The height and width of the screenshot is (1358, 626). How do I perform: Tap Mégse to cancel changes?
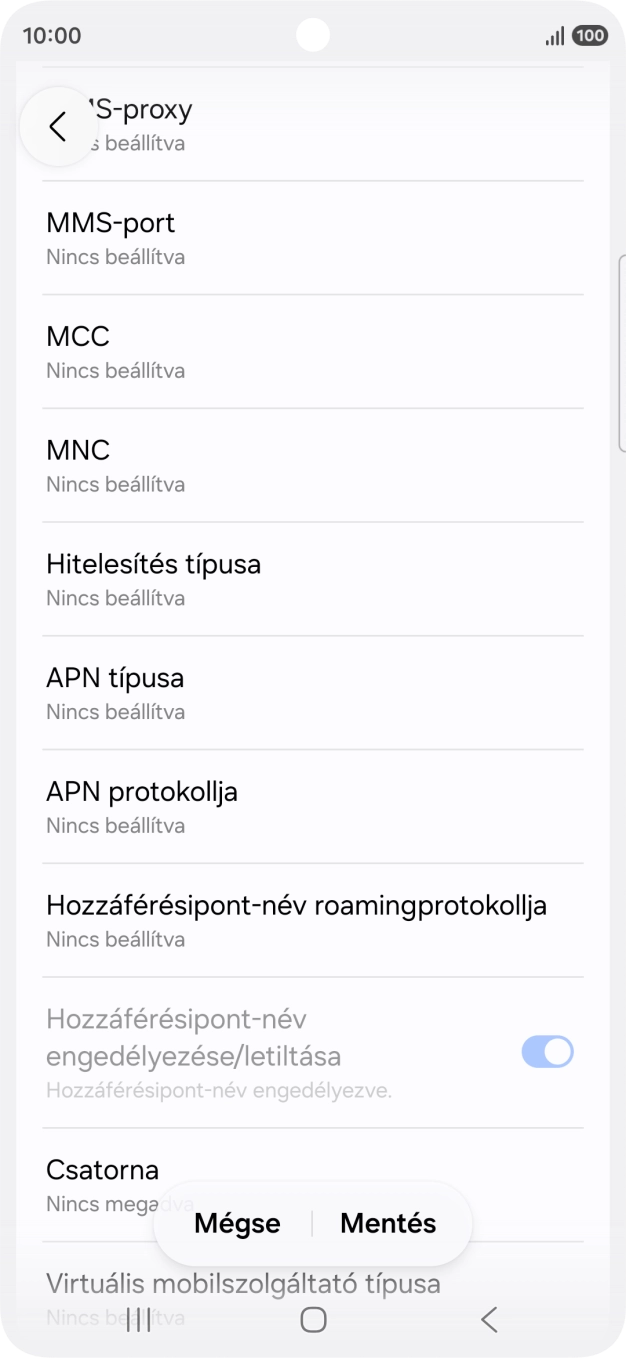(x=237, y=1223)
